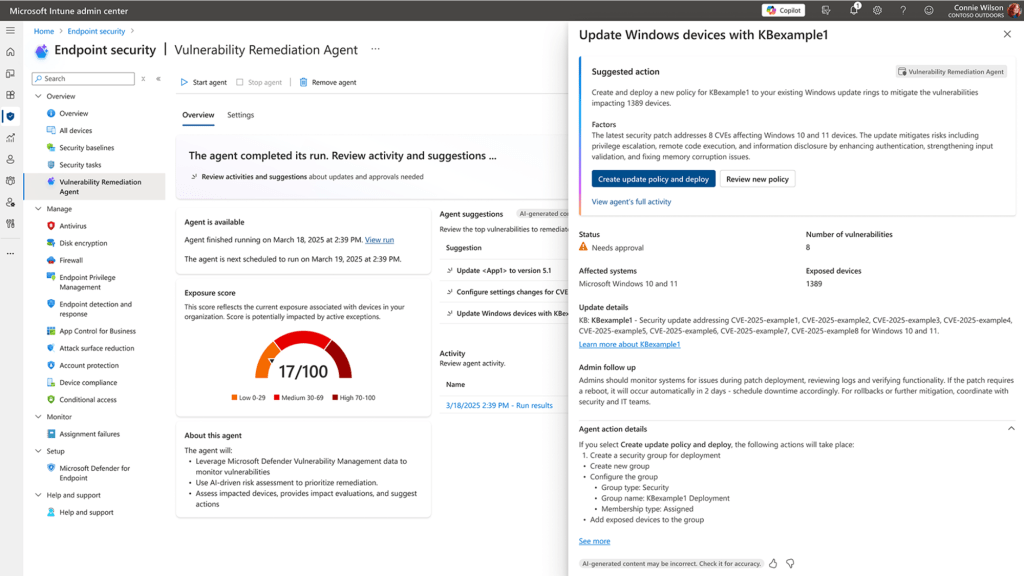Collapse the Agent action details section
The width and height of the screenshot is (1024, 576).
pos(1010,428)
